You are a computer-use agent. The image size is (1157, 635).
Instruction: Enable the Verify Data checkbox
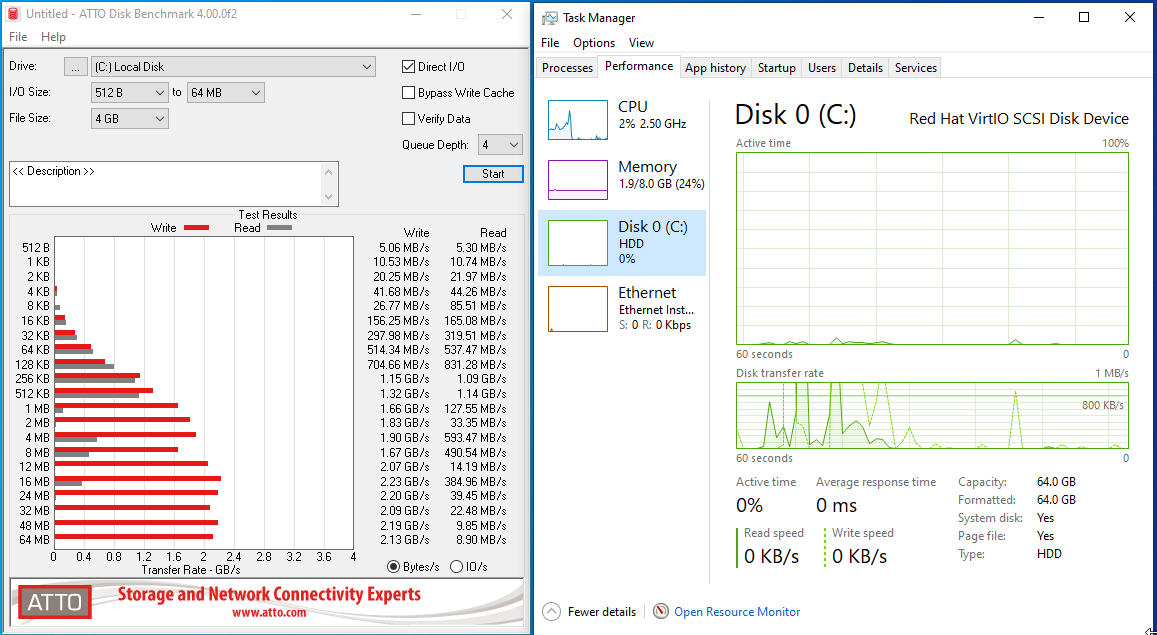click(x=408, y=118)
